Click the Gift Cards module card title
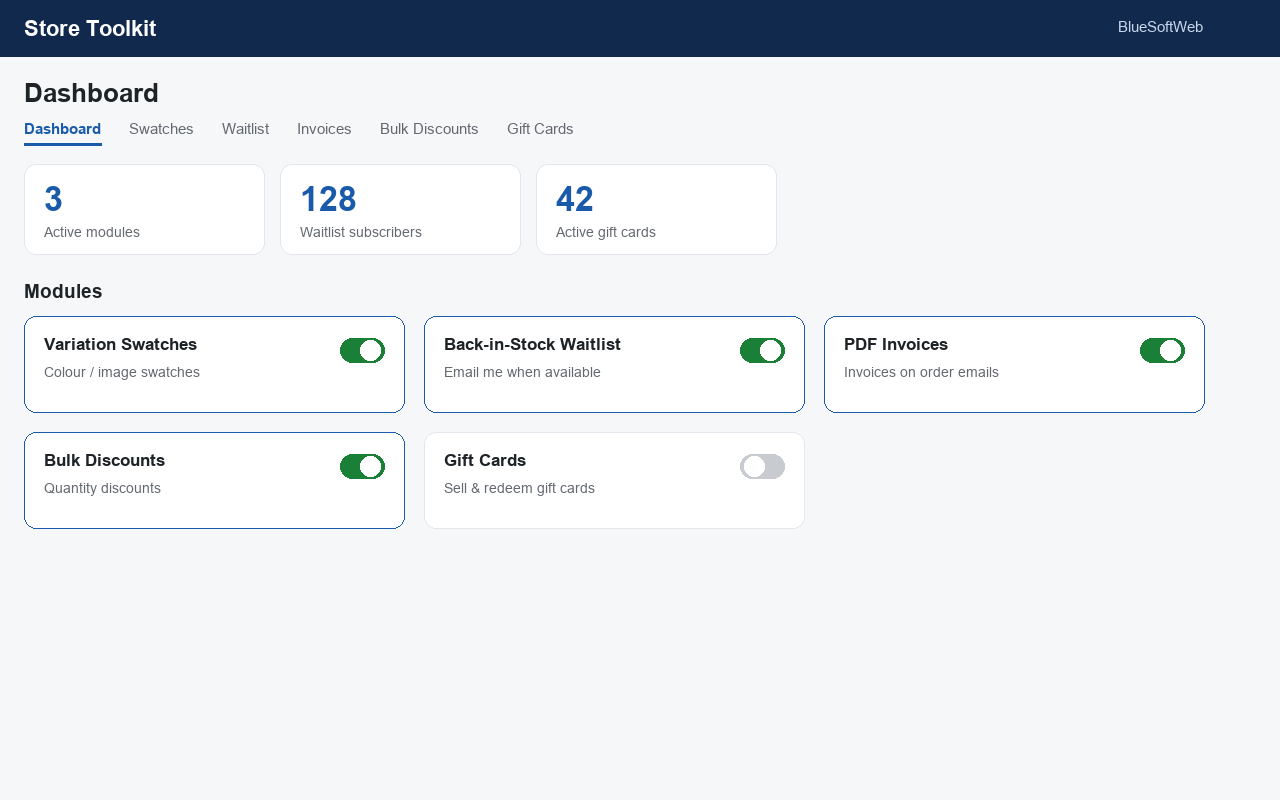Screen dimensions: 1280x800 click(x=485, y=460)
